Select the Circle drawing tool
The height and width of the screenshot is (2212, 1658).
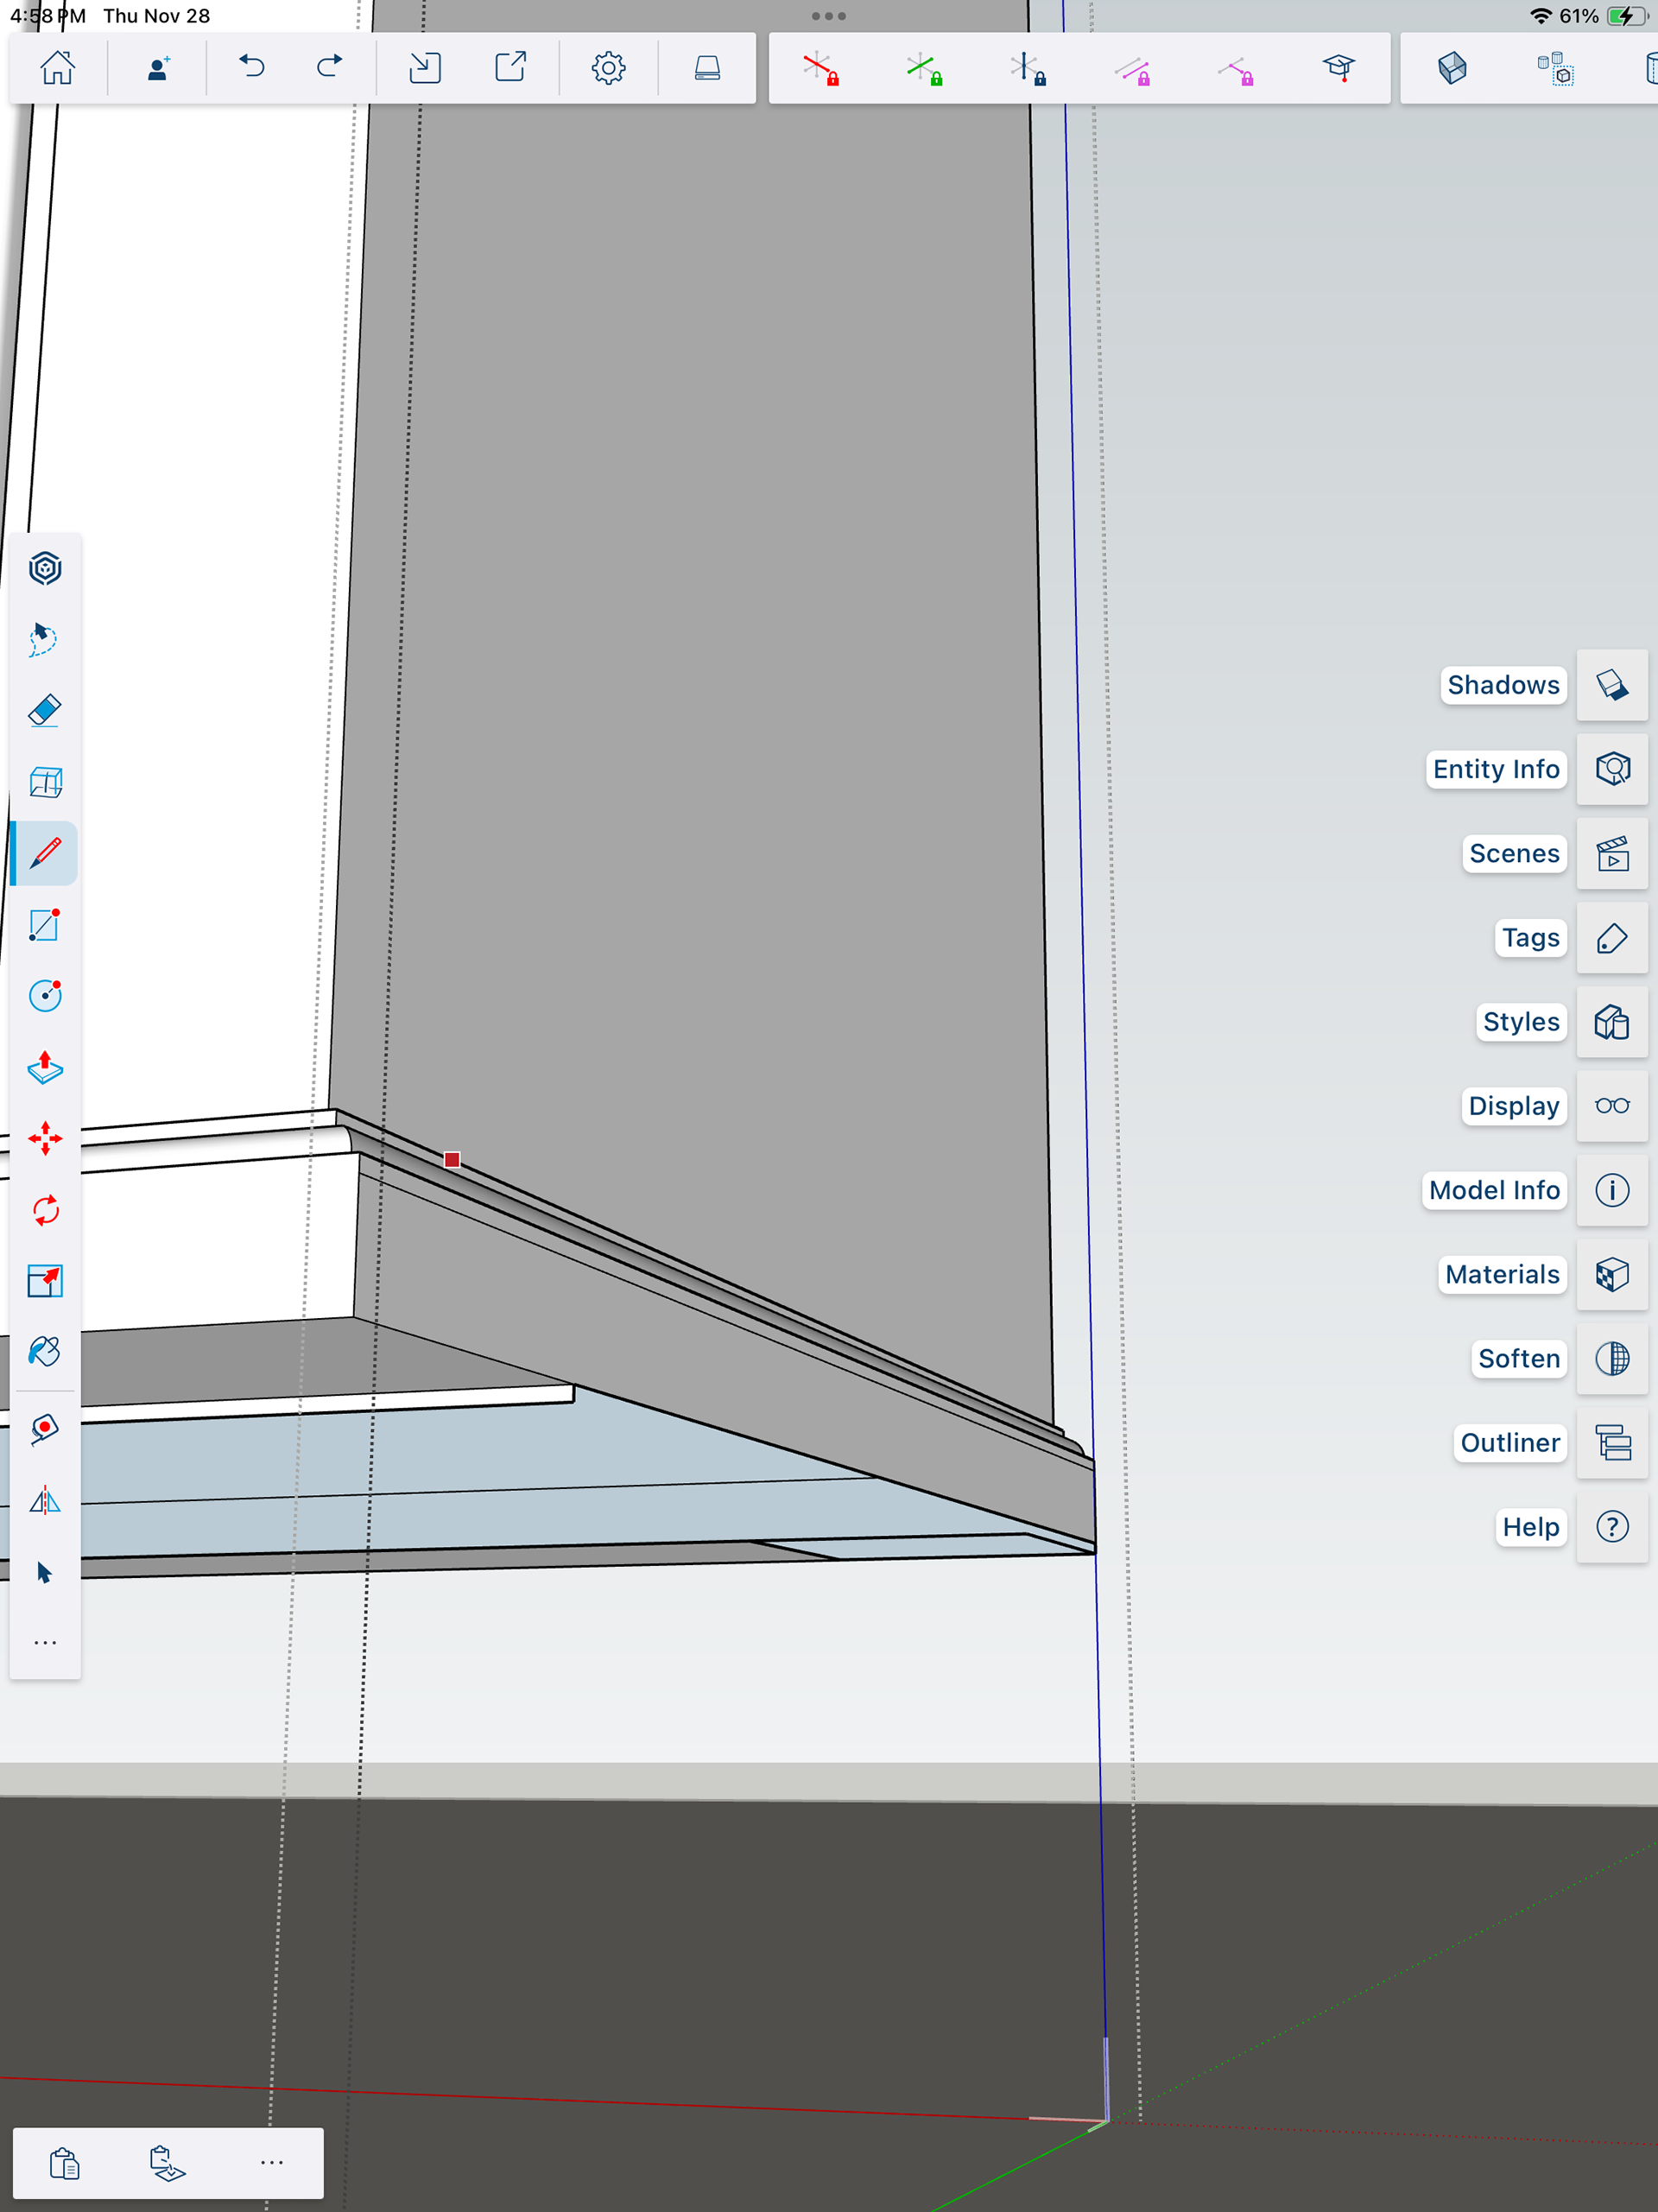click(45, 996)
